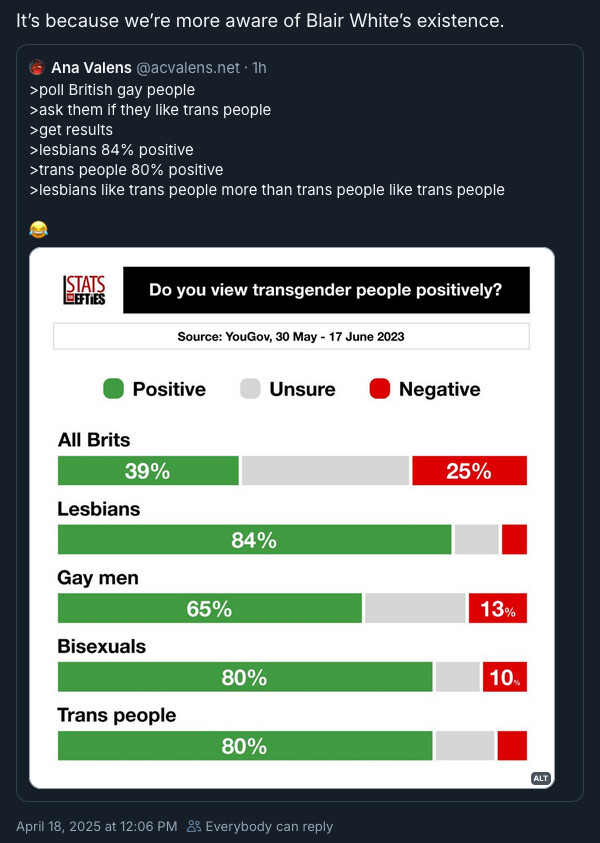Click the red Negative legend swatch
This screenshot has width=600, height=843.
pyautogui.click(x=380, y=389)
